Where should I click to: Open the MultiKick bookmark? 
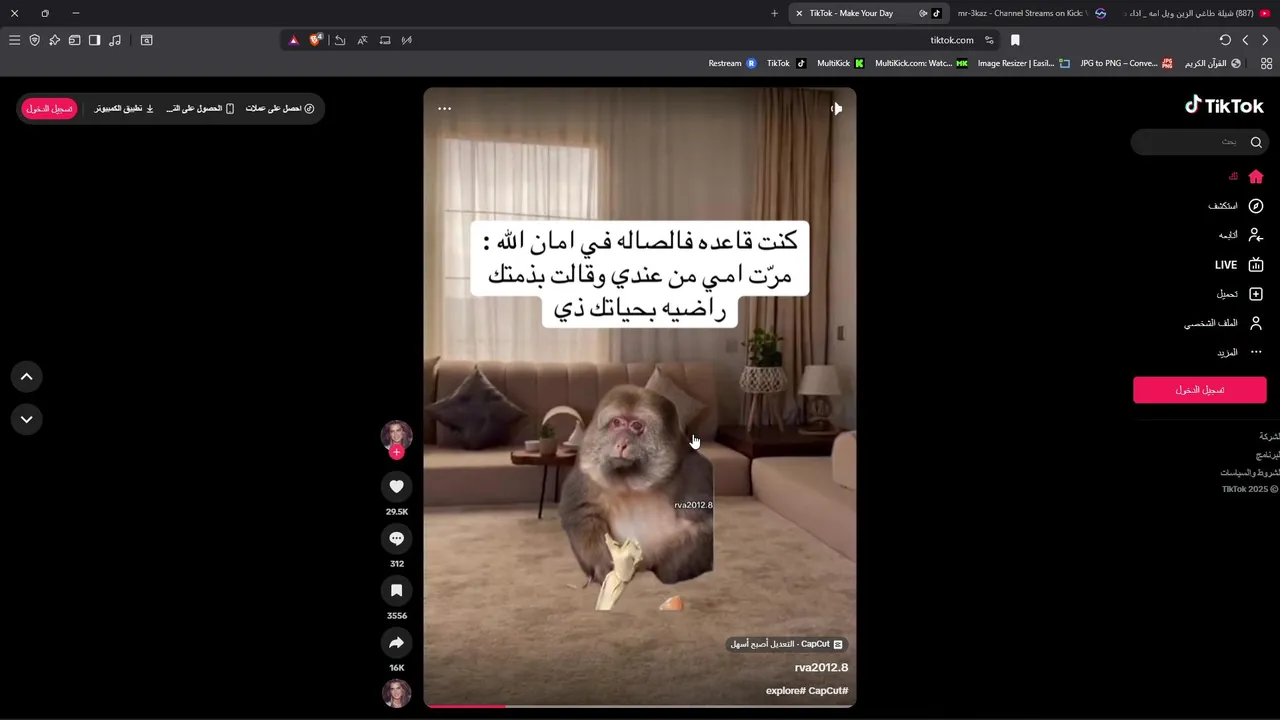pos(840,63)
